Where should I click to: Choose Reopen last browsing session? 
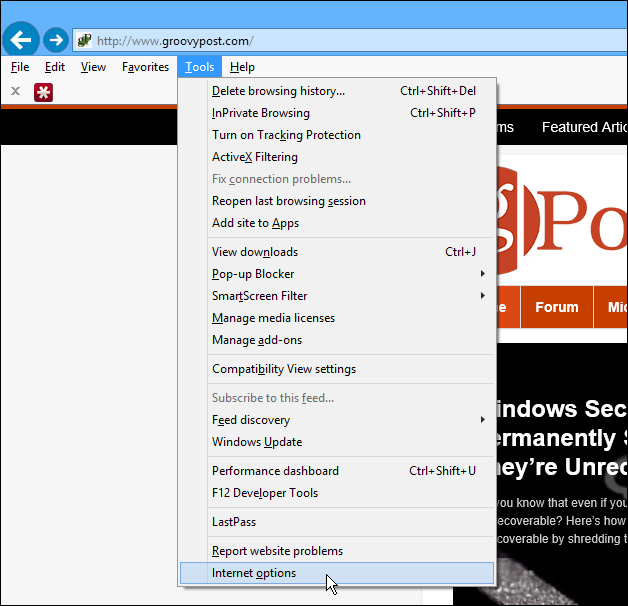(337, 201)
